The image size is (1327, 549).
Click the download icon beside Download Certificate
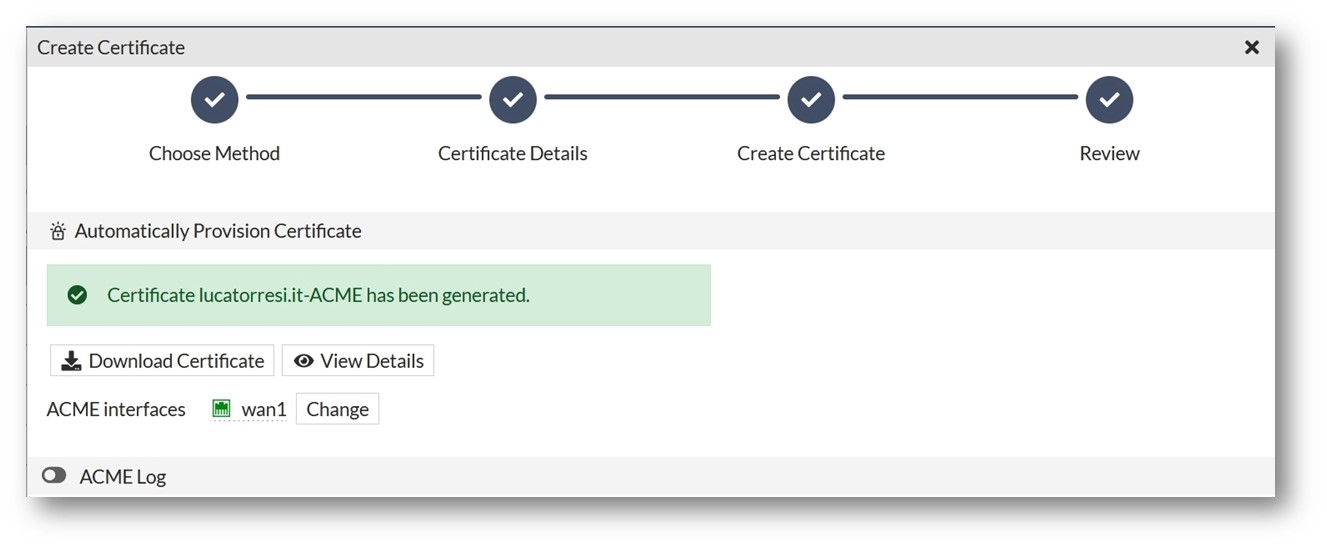(71, 361)
